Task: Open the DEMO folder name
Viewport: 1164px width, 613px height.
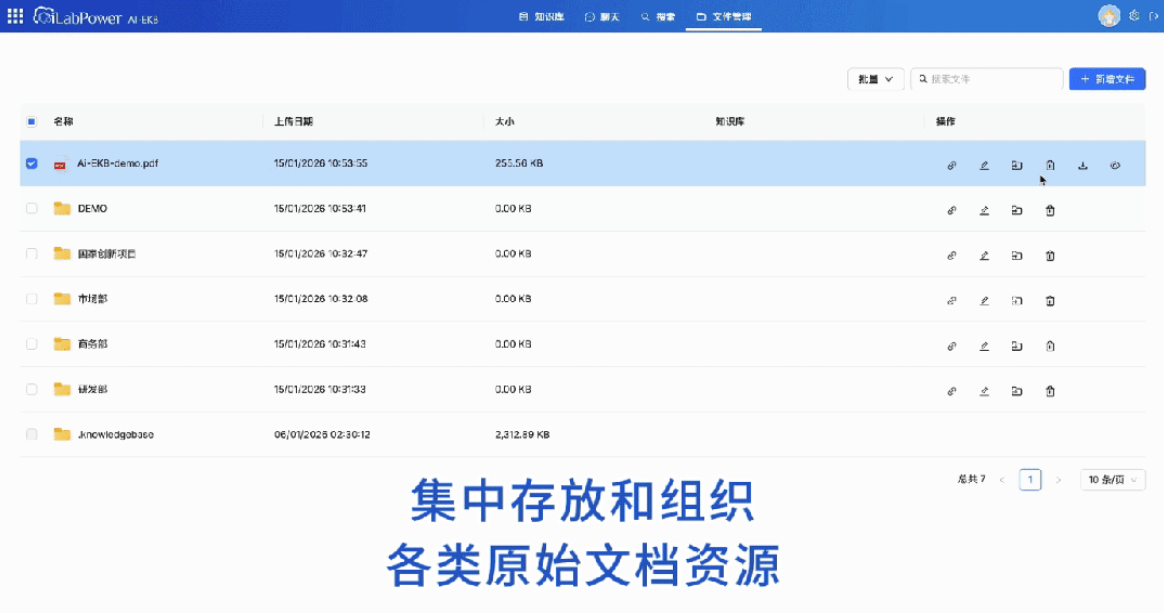Action: 93,209
